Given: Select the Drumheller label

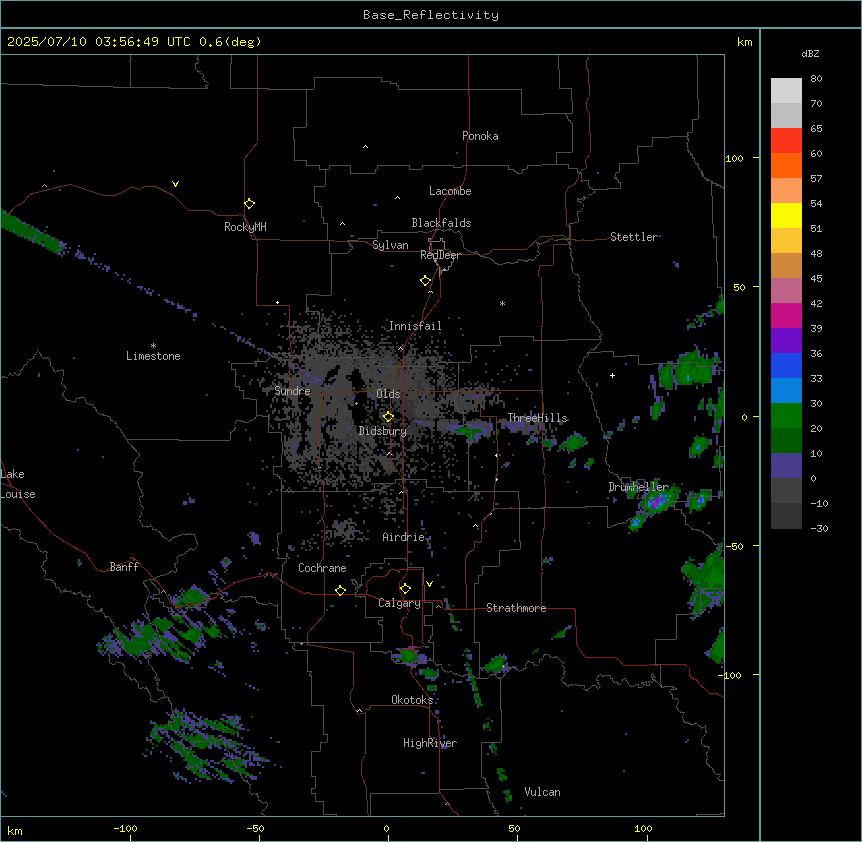Looking at the screenshot, I should (x=638, y=487).
